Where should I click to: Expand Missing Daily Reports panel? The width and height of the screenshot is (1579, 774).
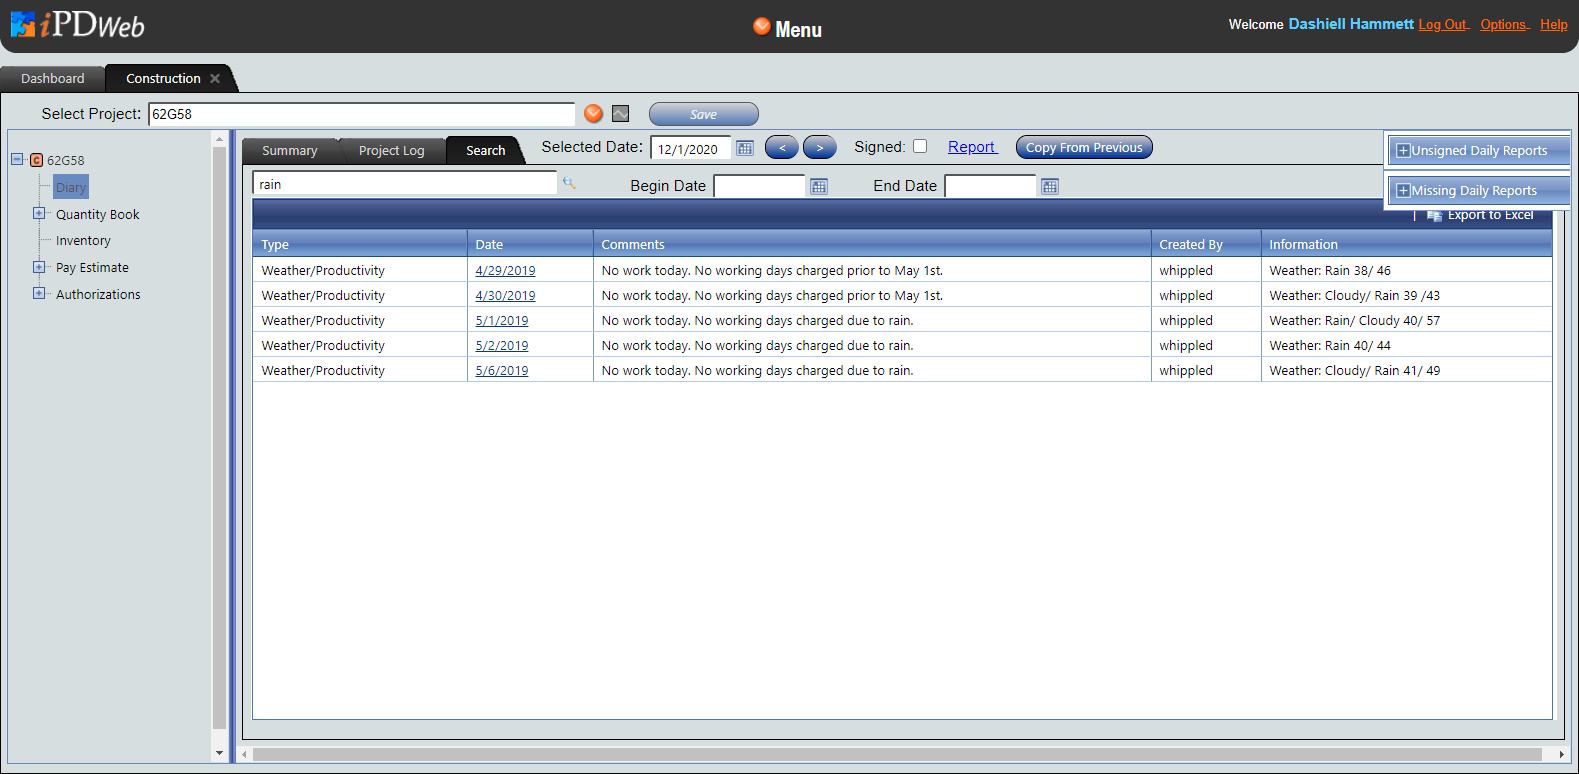pos(1403,191)
